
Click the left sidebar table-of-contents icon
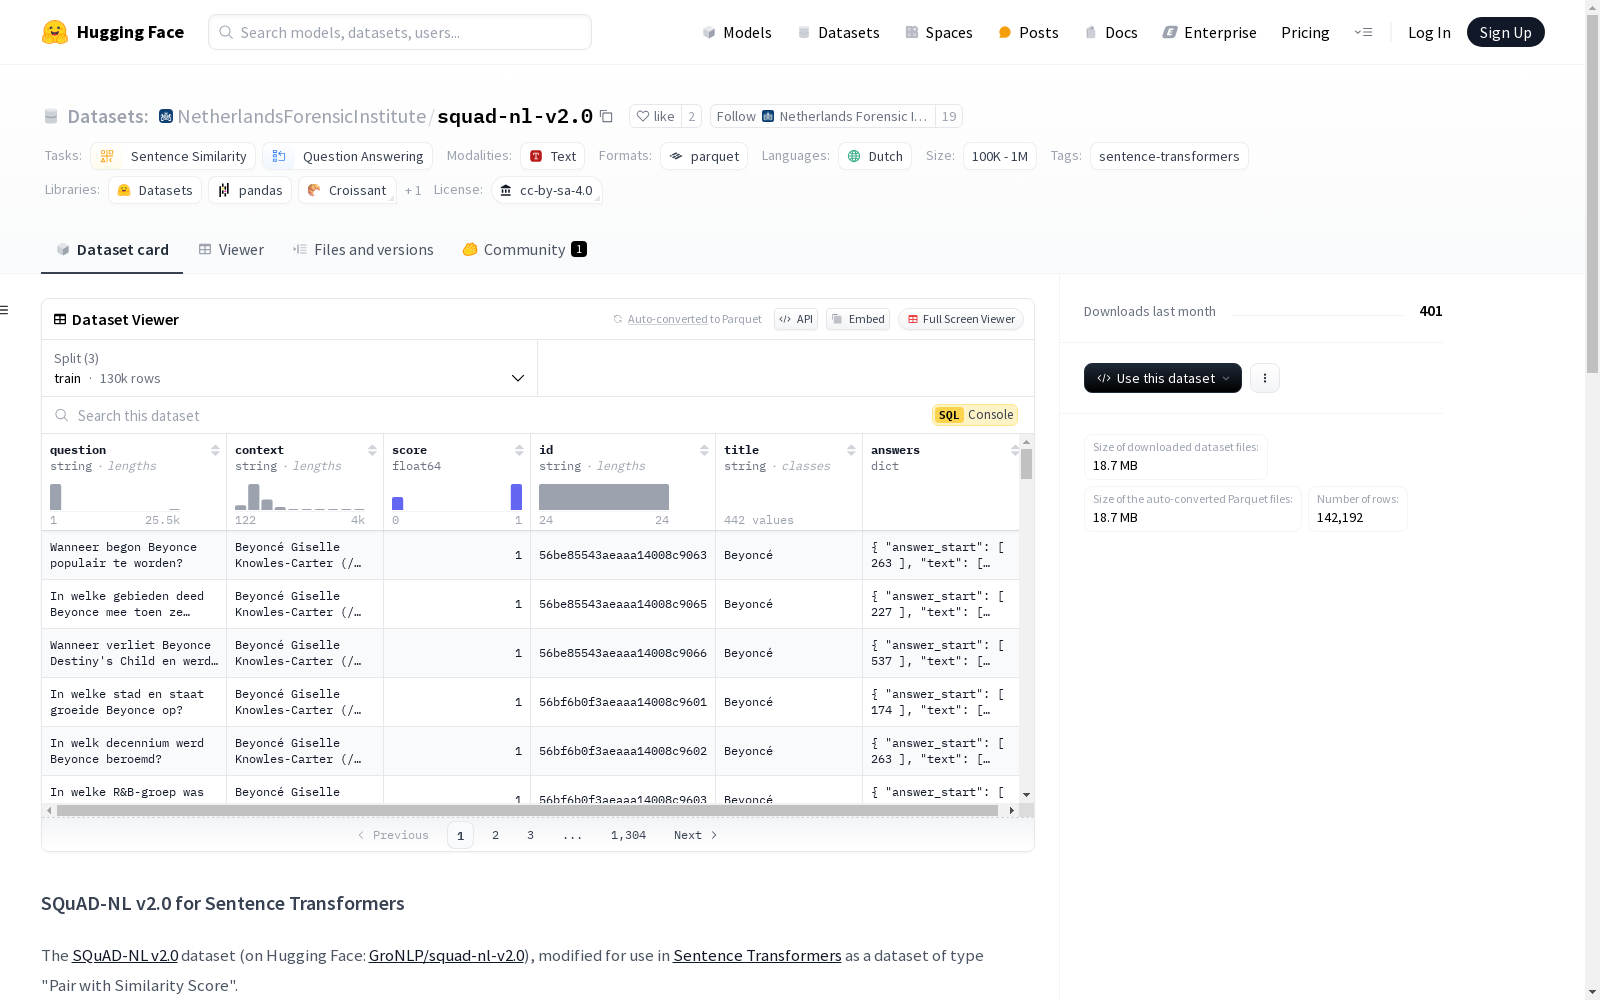click(x=5, y=310)
